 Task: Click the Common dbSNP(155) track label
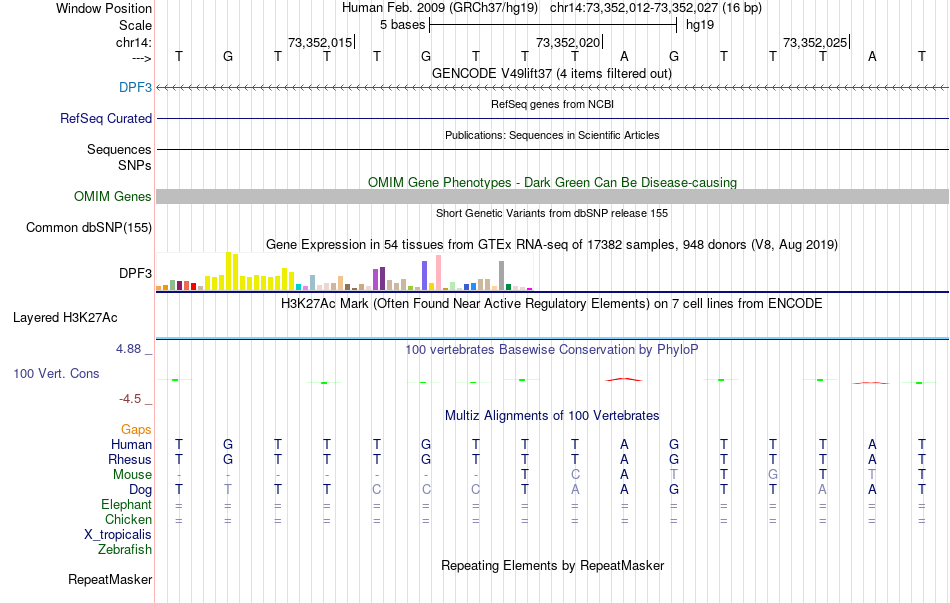tap(88, 227)
